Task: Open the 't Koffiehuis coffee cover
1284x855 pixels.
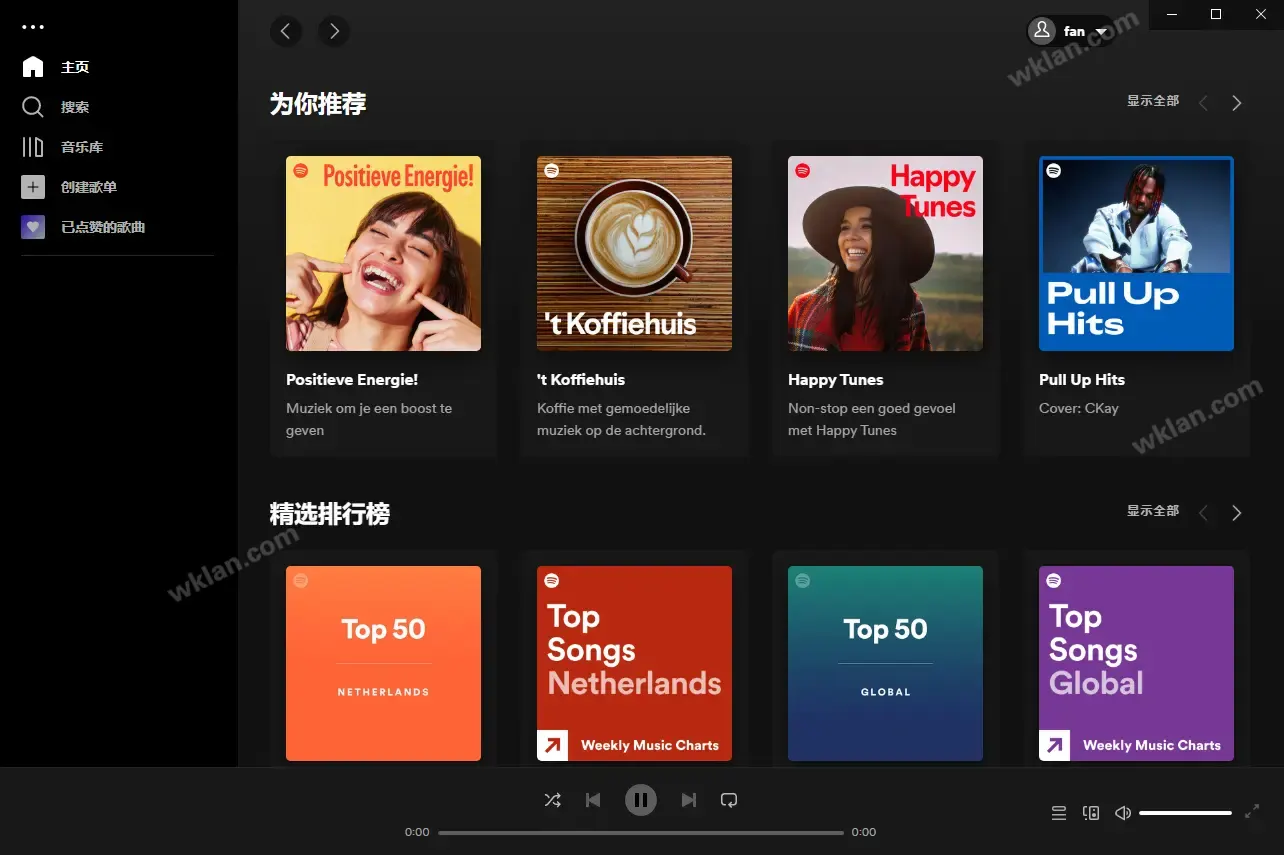Action: pos(634,253)
